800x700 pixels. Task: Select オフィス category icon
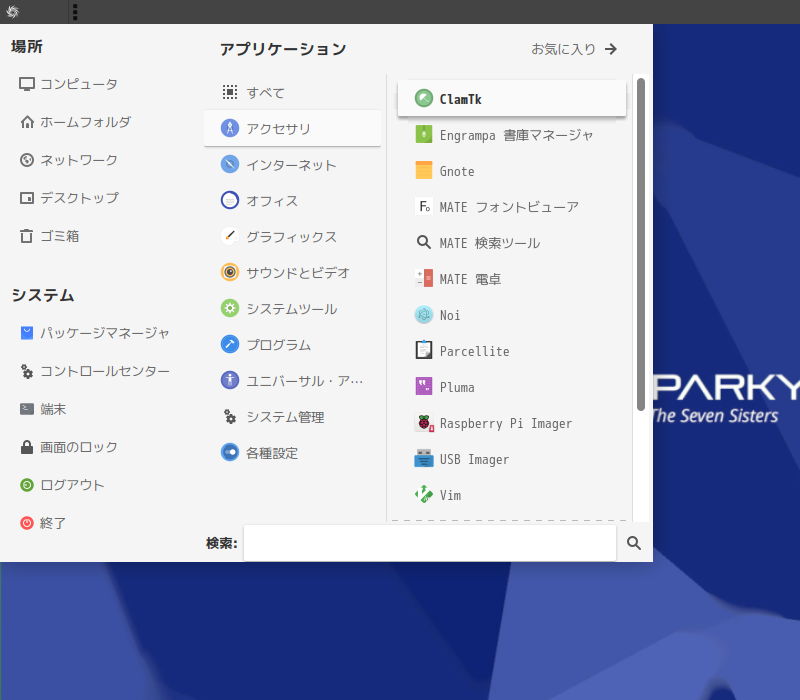point(230,200)
